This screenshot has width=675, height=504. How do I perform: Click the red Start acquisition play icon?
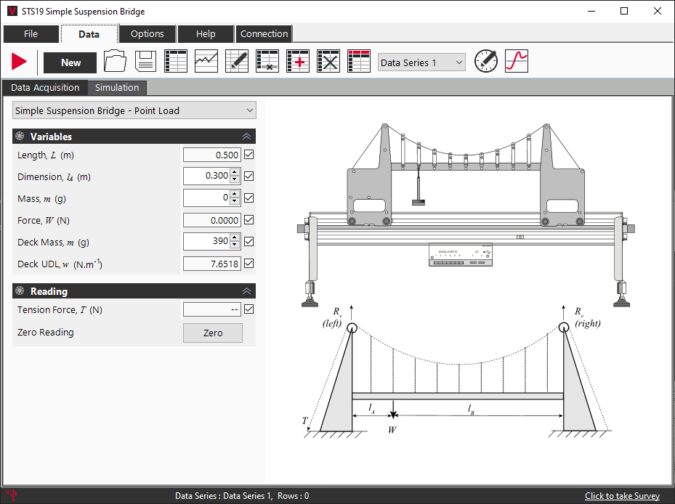coord(19,62)
